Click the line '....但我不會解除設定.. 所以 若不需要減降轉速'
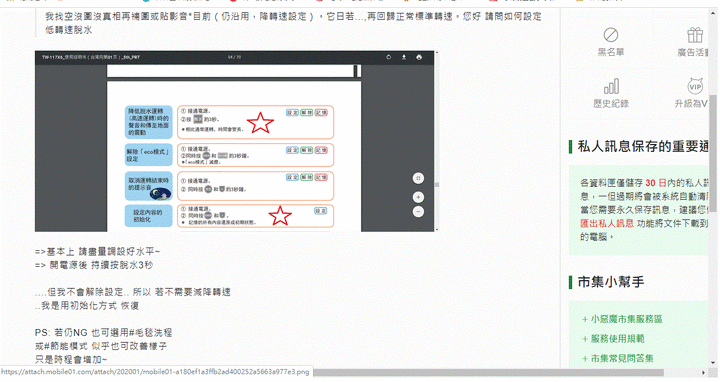Viewport: 720px width, 382px height. tap(133, 292)
